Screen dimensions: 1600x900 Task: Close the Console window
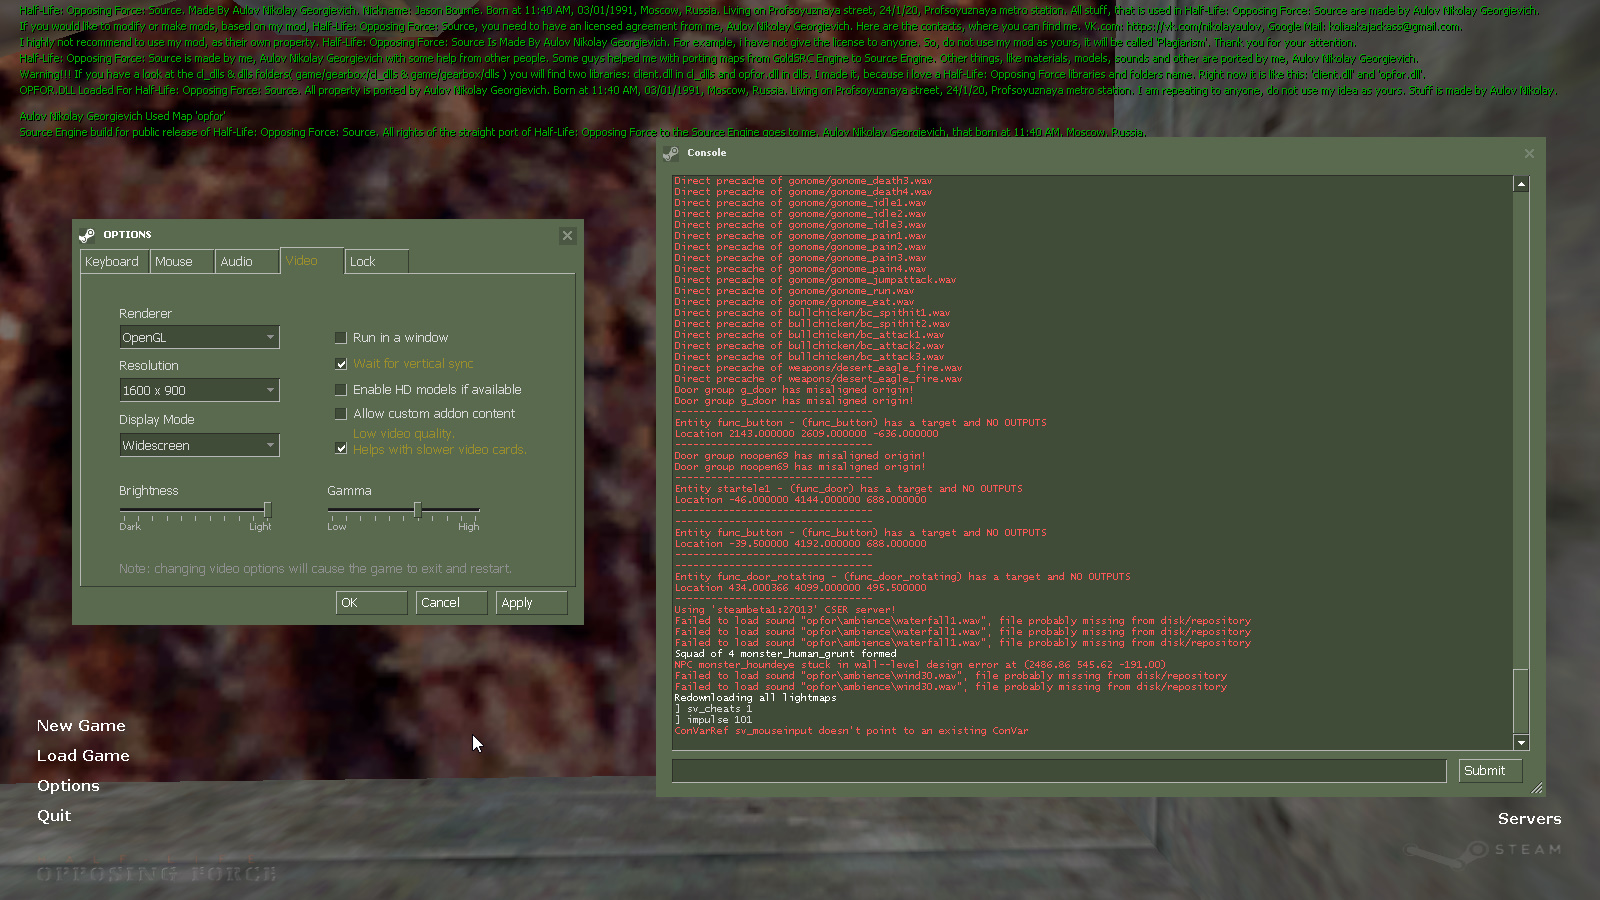click(x=1529, y=153)
